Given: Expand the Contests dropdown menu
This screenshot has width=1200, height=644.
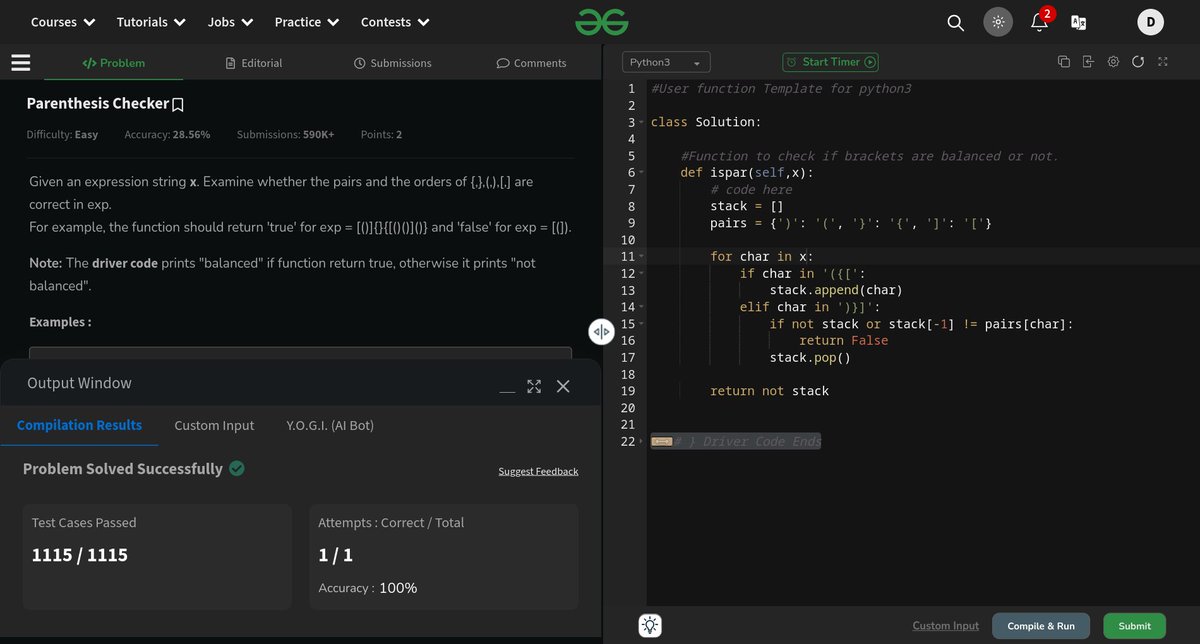Looking at the screenshot, I should (395, 22).
